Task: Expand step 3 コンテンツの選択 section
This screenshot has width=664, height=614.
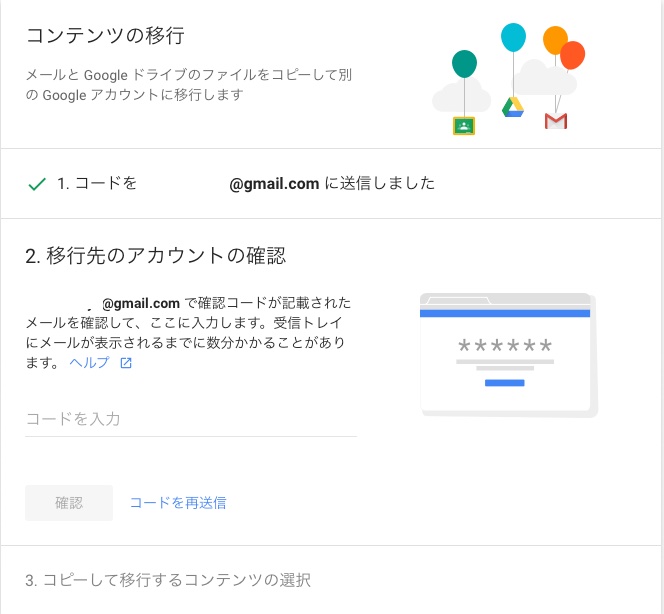Action: pos(331,580)
